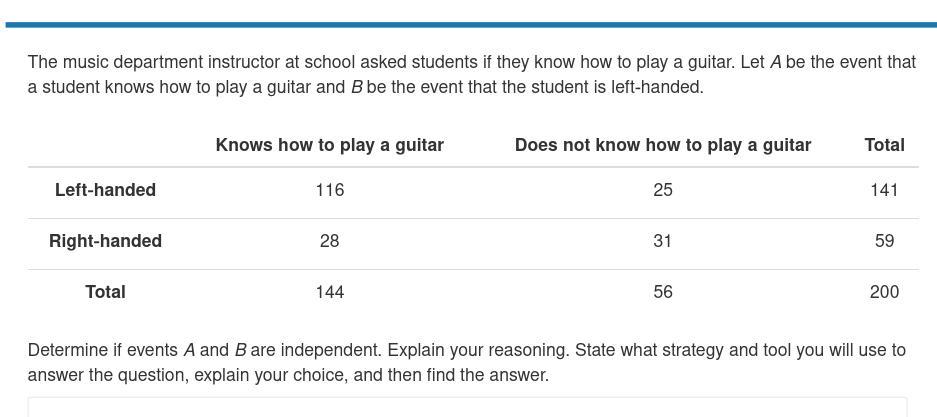Viewport: 937px width, 417px height.
Task: Click the Right-handed total cell 59
Action: pyautogui.click(x=884, y=241)
